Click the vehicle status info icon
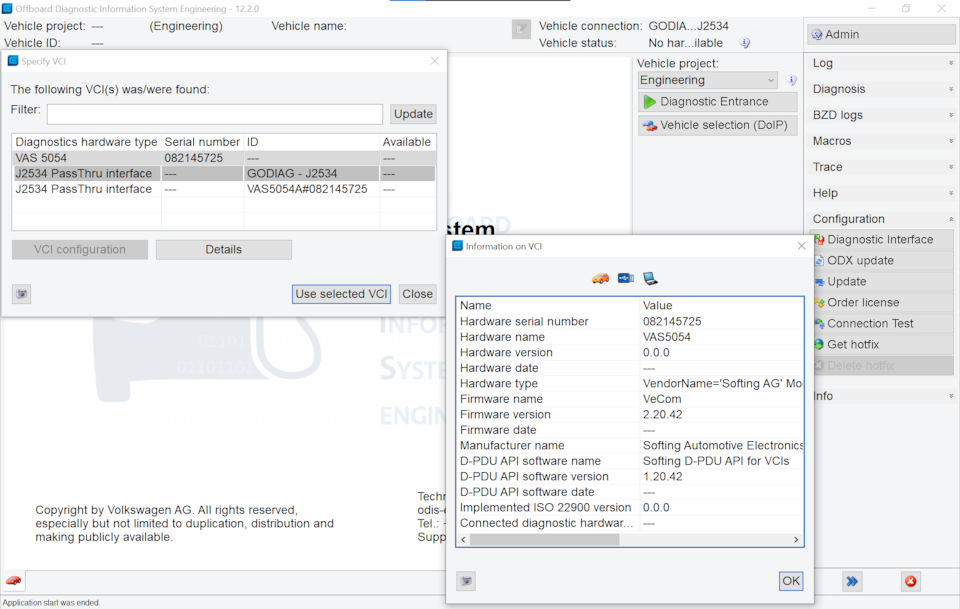Image resolution: width=960 pixels, height=609 pixels. pyautogui.click(x=744, y=43)
